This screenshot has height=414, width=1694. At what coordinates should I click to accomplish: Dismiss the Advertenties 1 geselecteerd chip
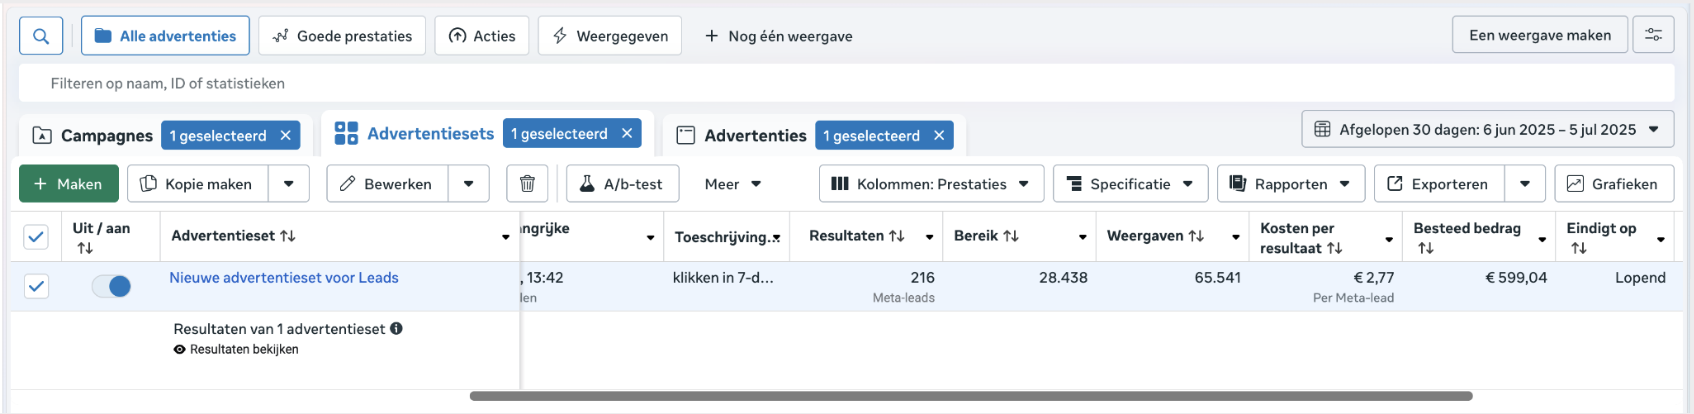pos(939,135)
